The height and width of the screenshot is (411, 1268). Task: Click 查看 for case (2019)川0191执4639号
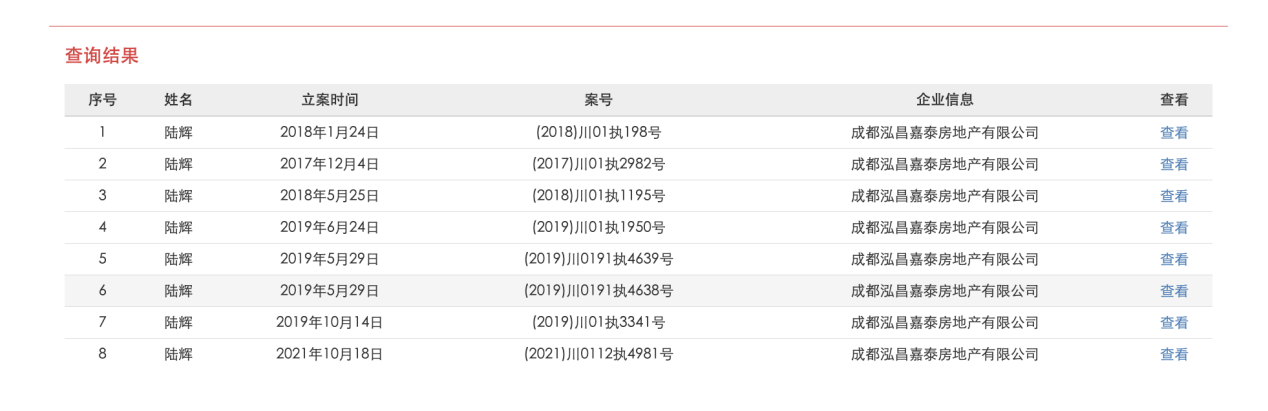coord(1173,259)
